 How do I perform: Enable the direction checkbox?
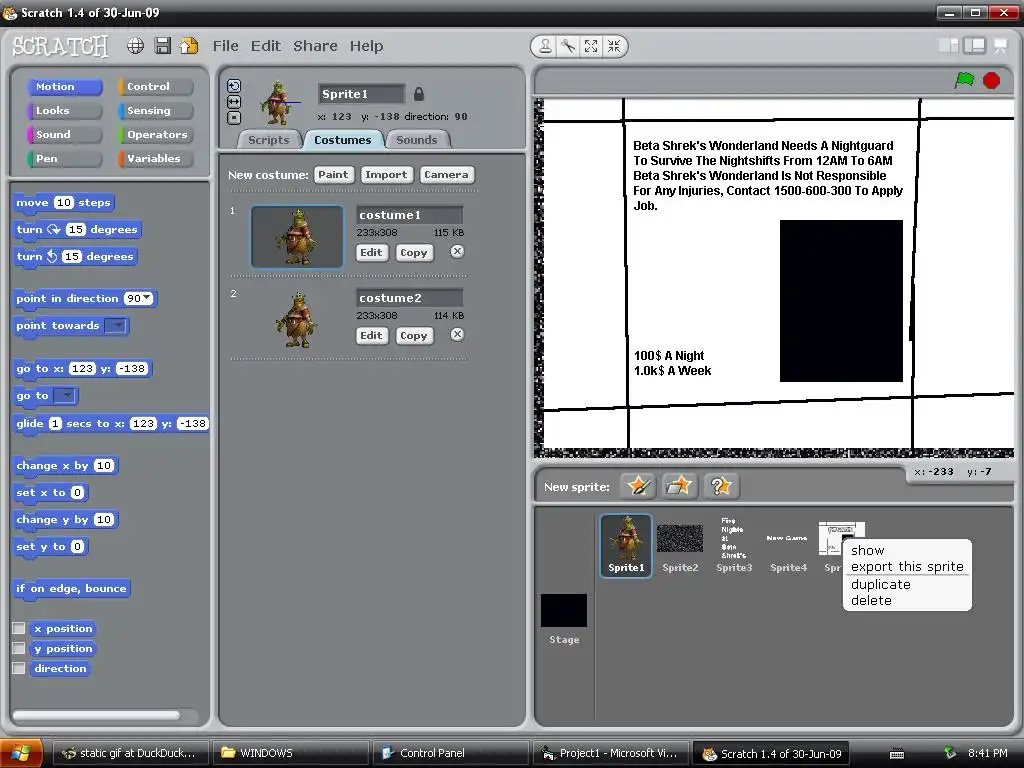[19, 668]
